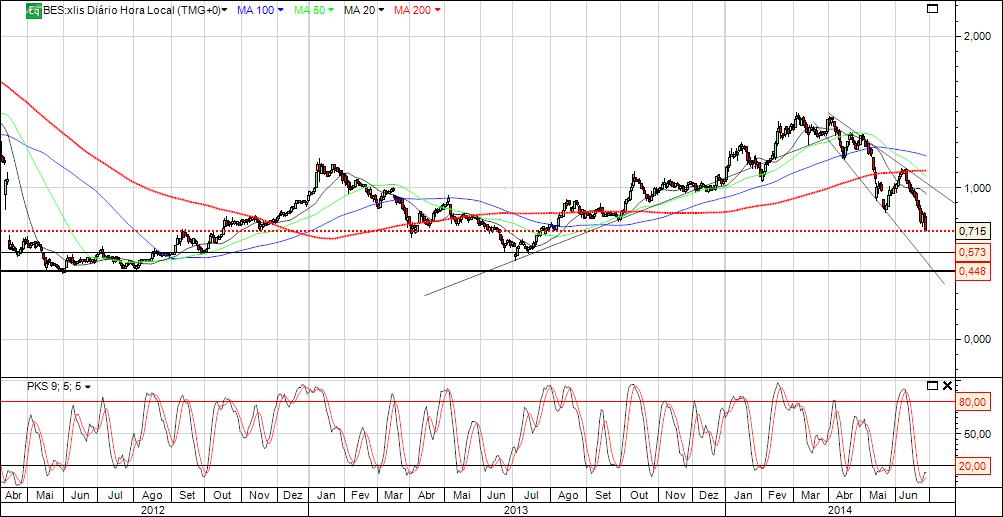Close the PKS oscillator pane
1003x517 pixels.
tap(947, 385)
